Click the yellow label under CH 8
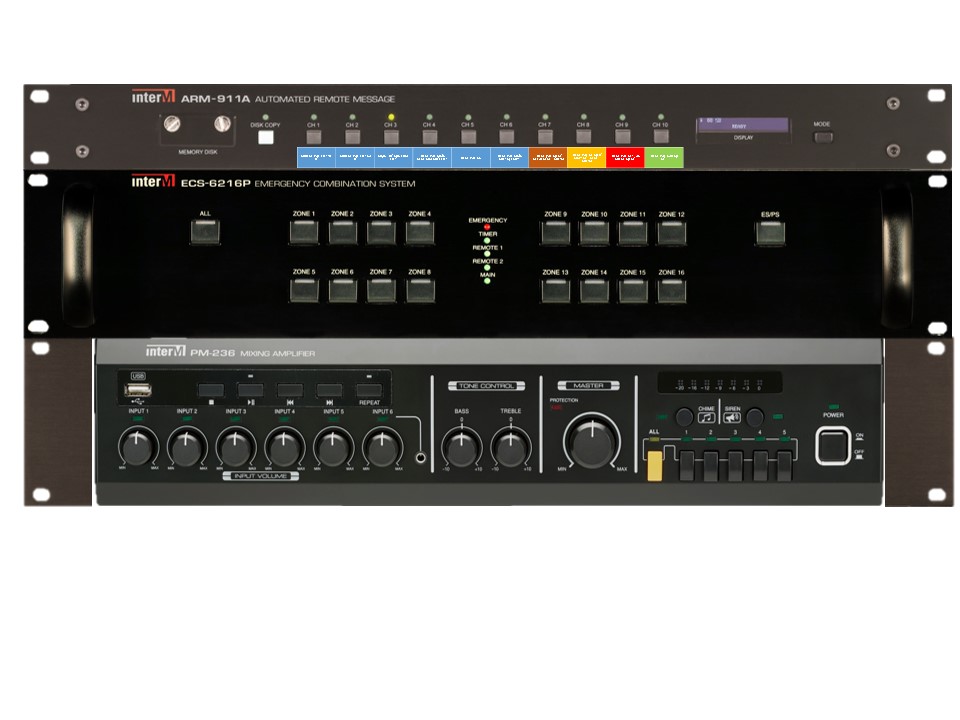 point(587,157)
